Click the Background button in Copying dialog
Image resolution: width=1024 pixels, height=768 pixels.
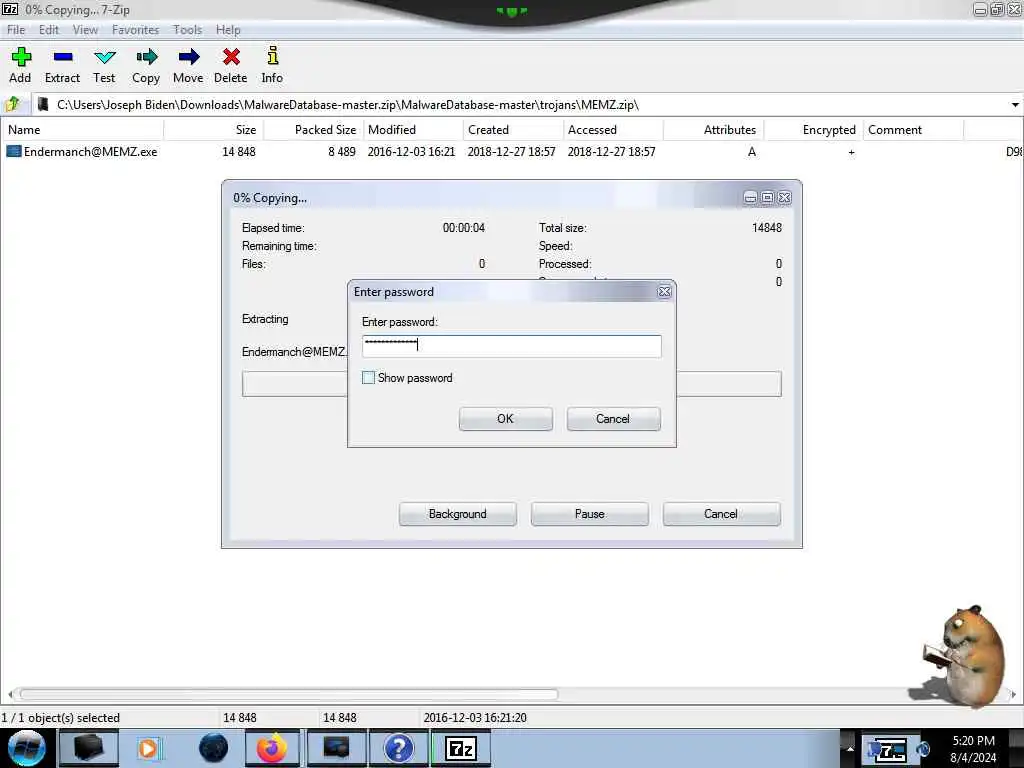pos(458,514)
